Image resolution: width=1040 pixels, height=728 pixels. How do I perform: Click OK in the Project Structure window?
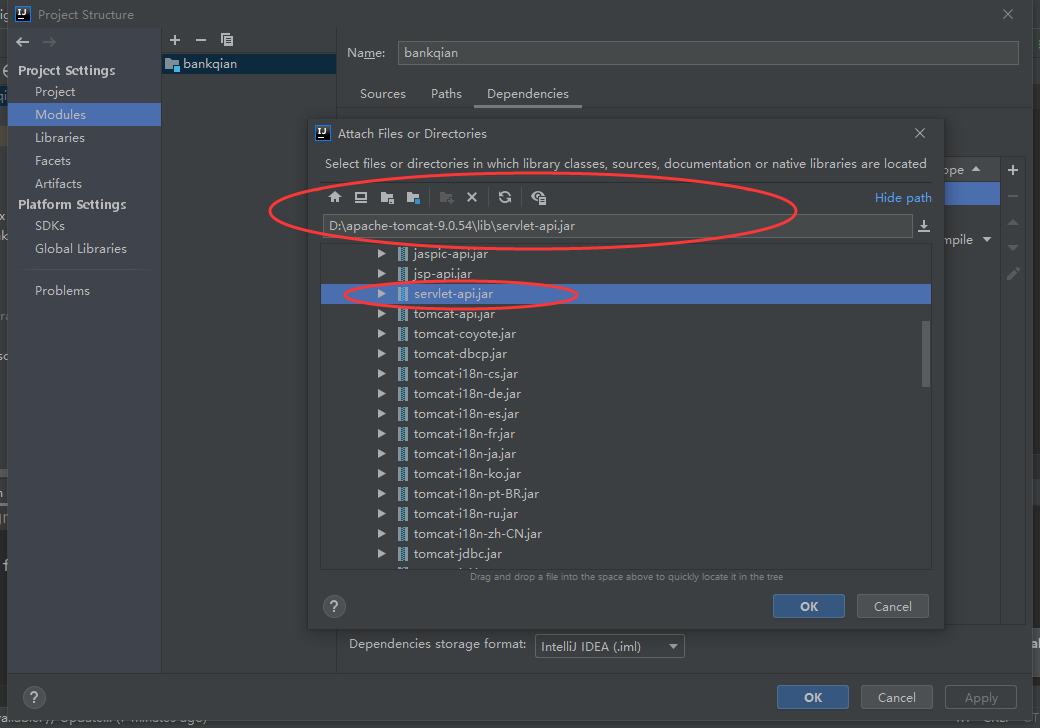click(812, 697)
